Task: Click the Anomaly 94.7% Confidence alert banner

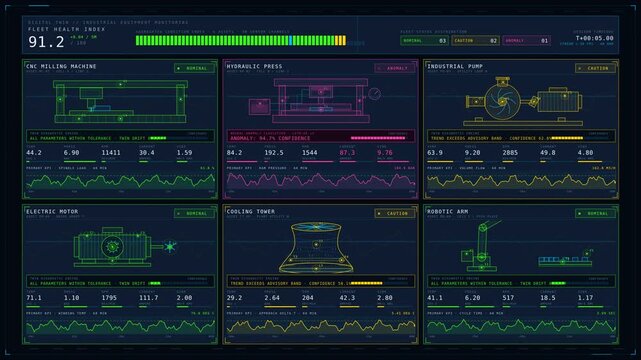Action: tap(321, 136)
